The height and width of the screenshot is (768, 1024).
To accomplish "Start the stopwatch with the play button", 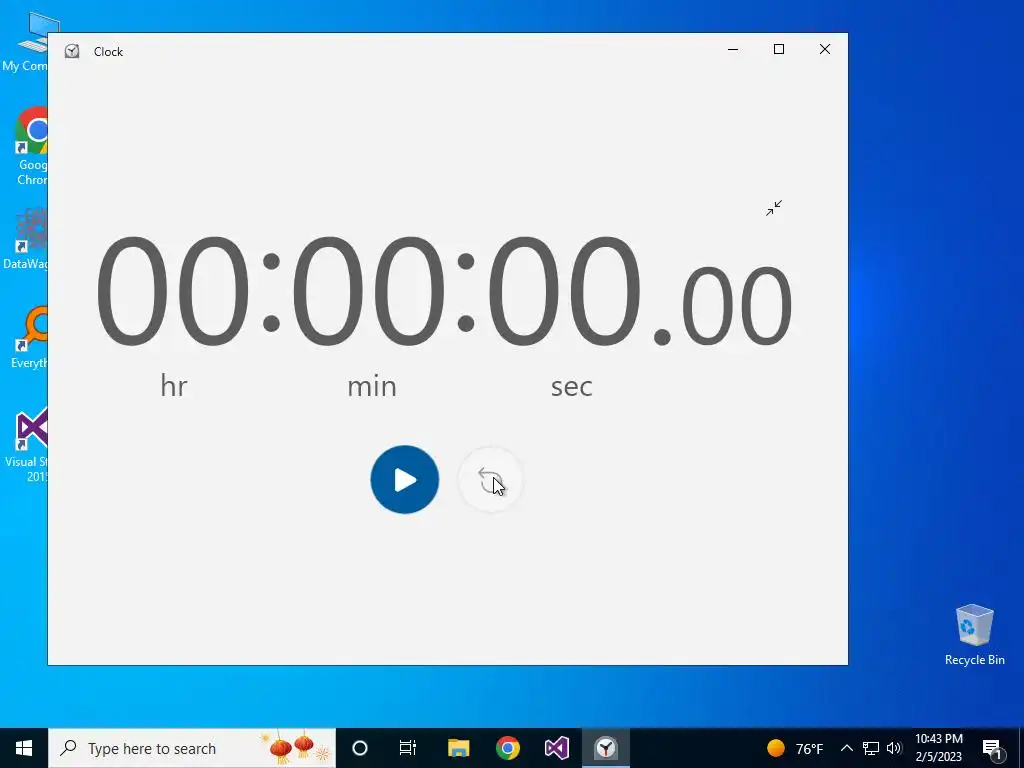I will pyautogui.click(x=404, y=480).
